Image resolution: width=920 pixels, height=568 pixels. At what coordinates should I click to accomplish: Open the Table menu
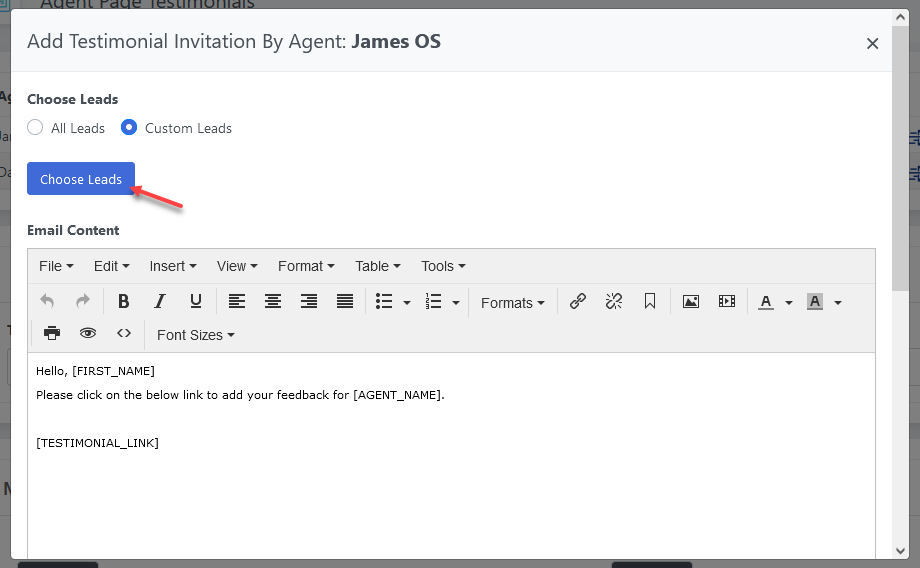(377, 266)
